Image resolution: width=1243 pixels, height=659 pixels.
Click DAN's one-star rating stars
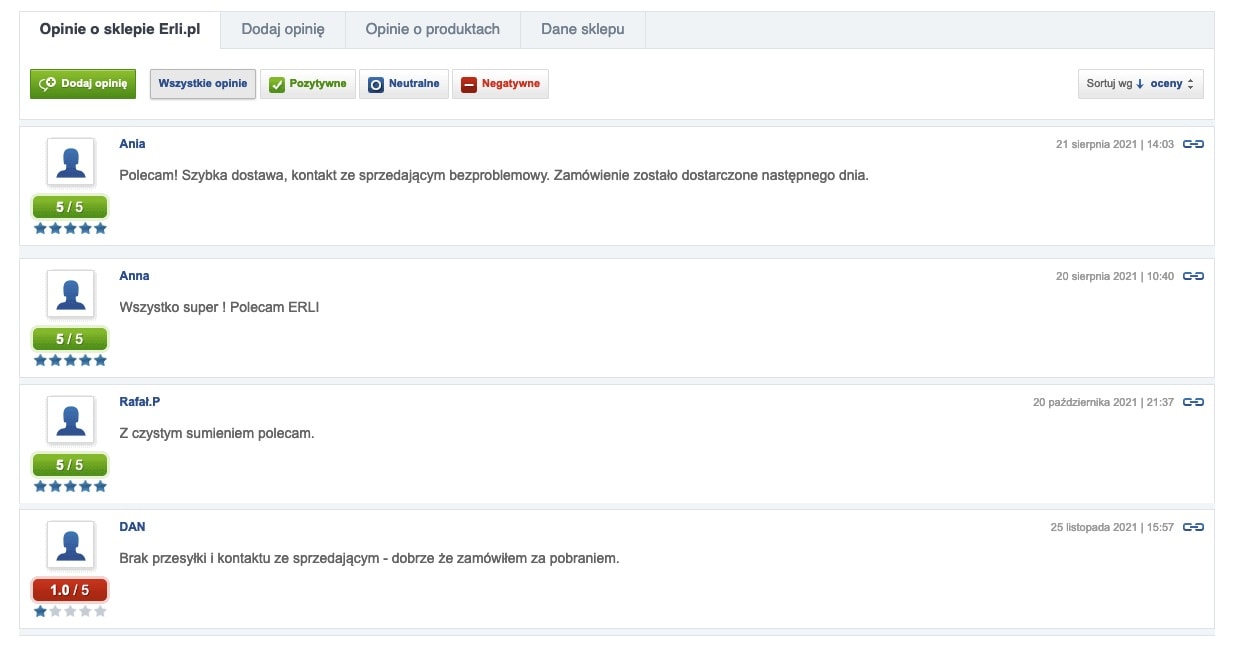[70, 611]
